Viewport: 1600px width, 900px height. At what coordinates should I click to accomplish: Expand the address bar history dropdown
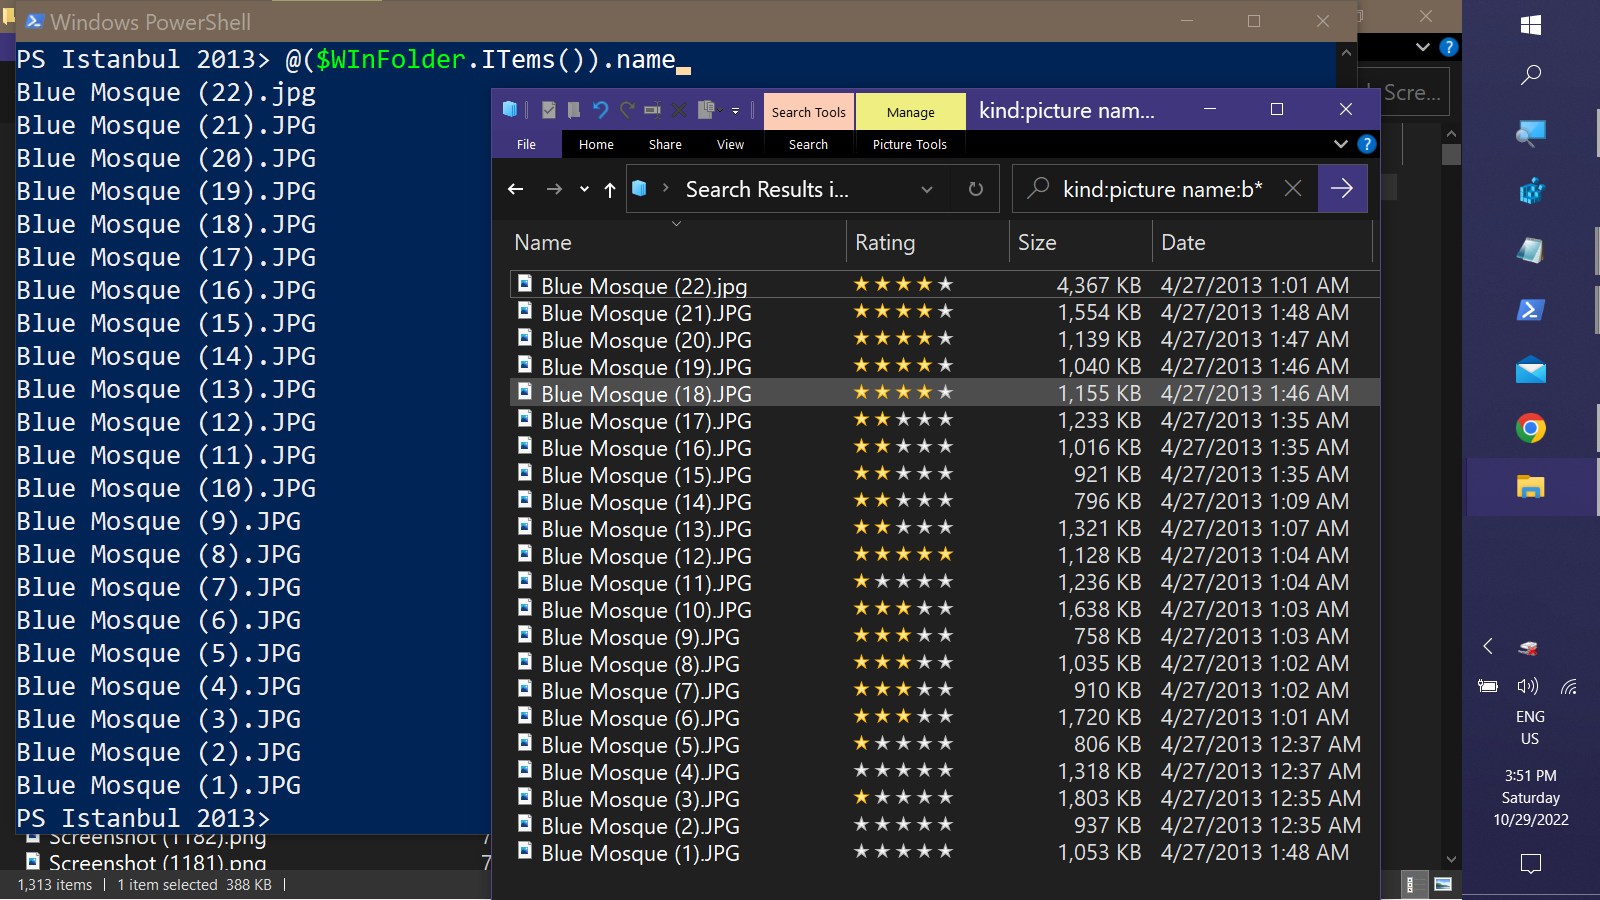pyautogui.click(x=927, y=189)
